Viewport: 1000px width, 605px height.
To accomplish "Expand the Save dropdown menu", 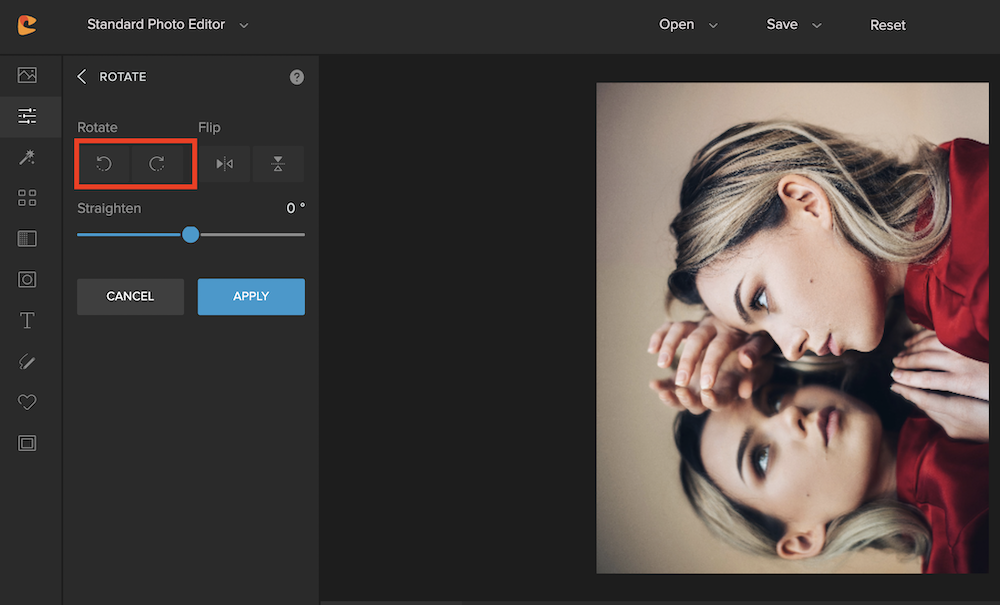I will 794,25.
